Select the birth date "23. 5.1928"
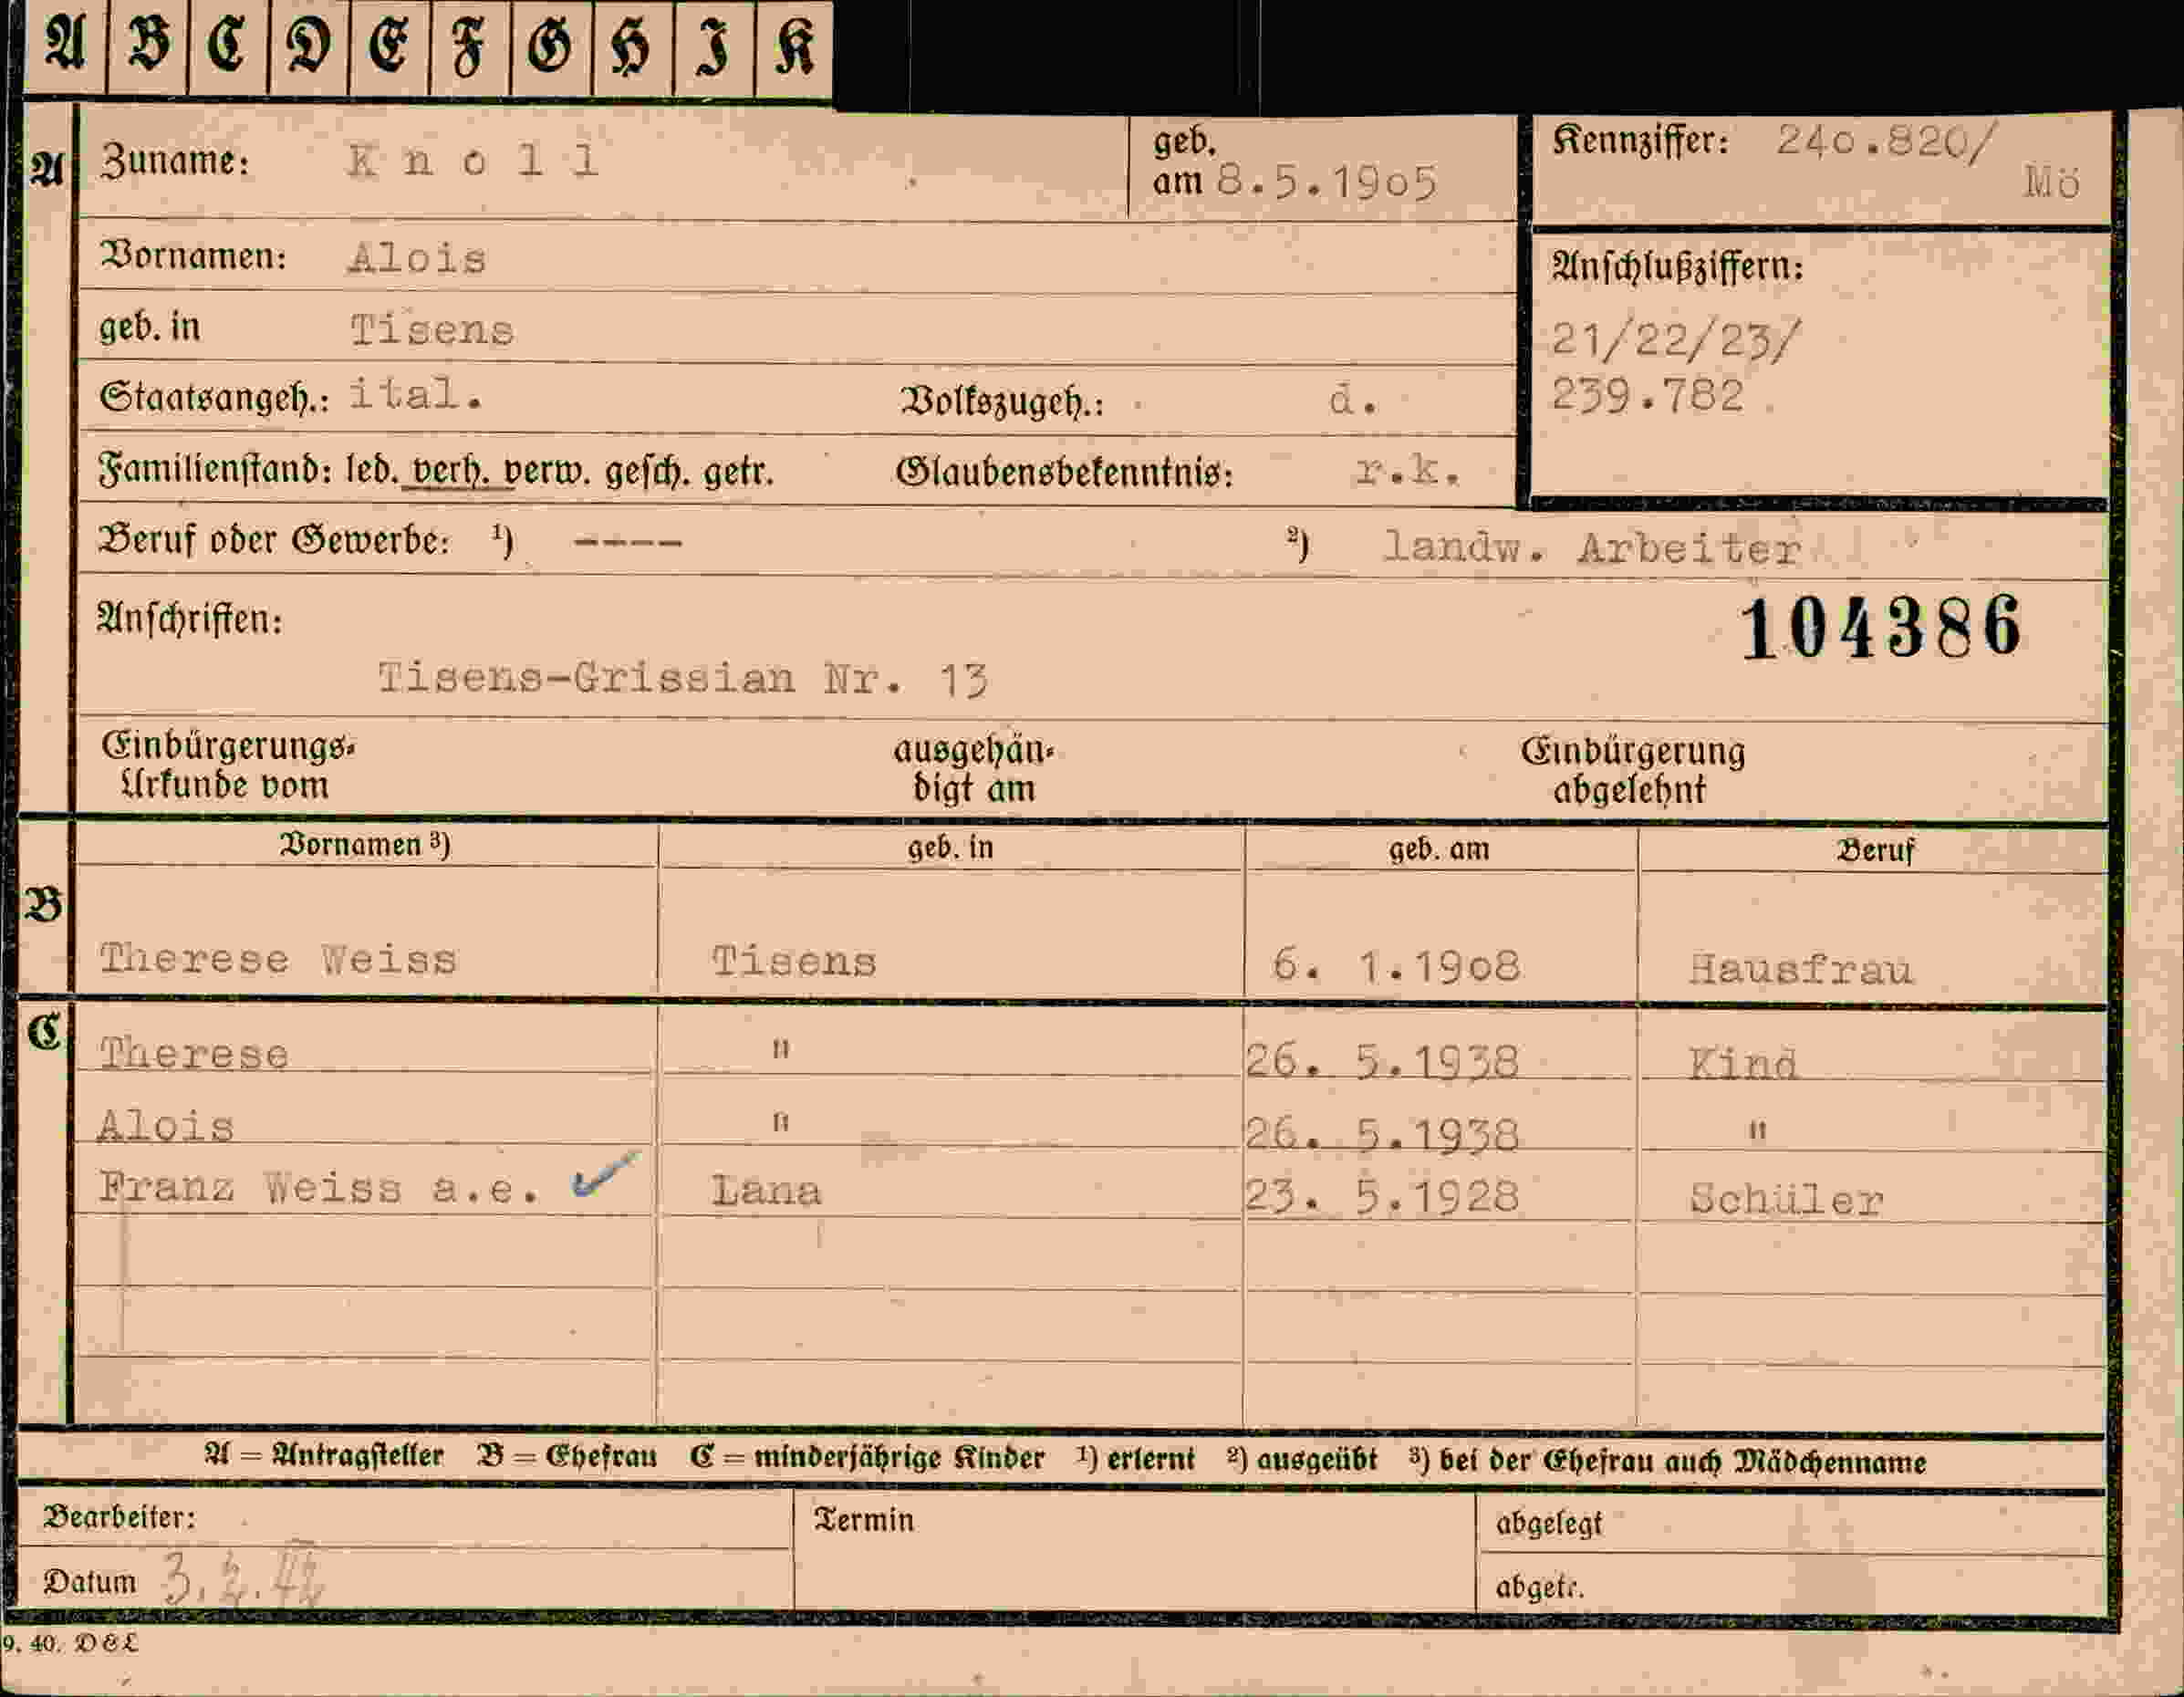 pyautogui.click(x=1383, y=1196)
